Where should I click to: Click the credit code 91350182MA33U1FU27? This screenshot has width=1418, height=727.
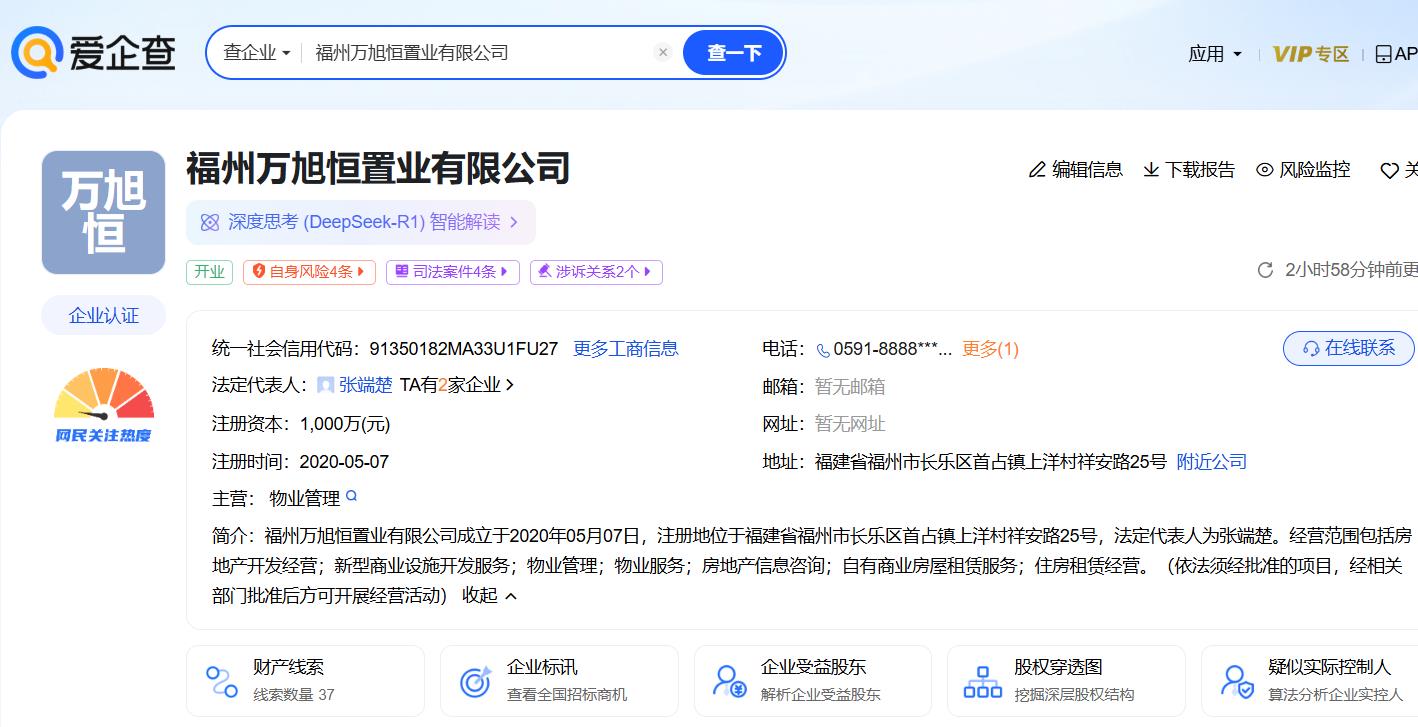click(x=464, y=349)
